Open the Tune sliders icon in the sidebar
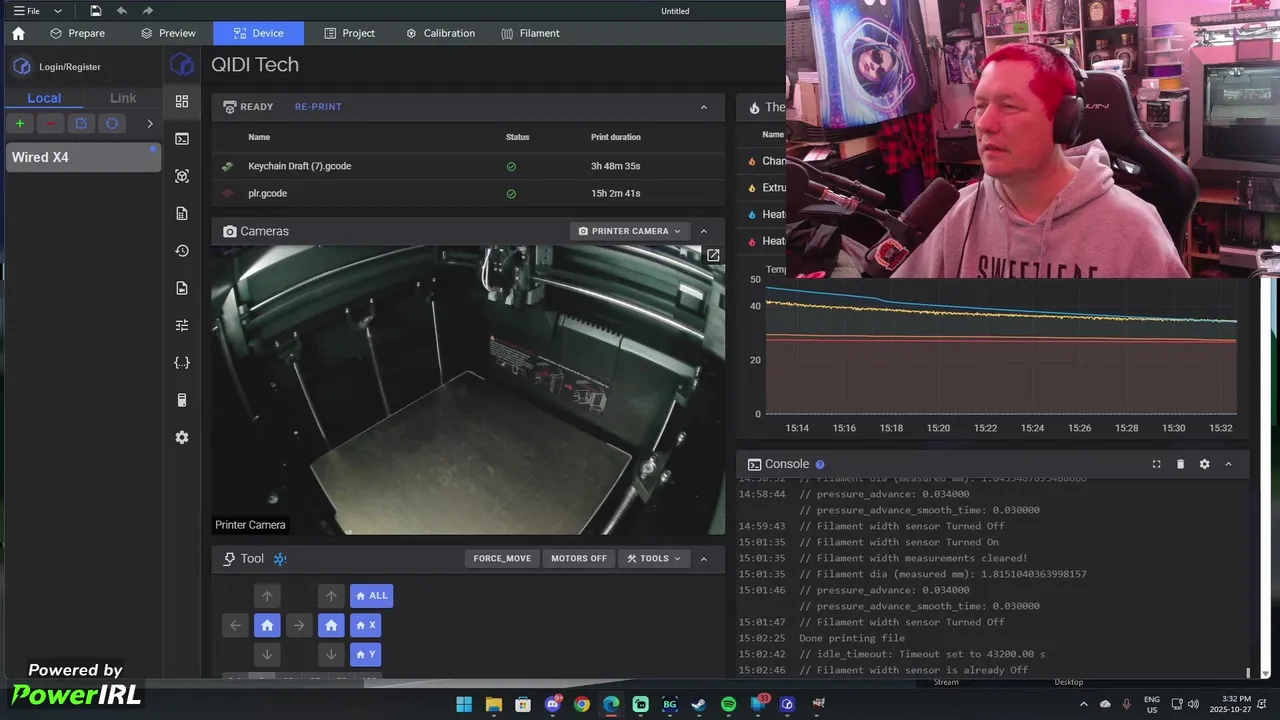The width and height of the screenshot is (1280, 720). pyautogui.click(x=182, y=325)
